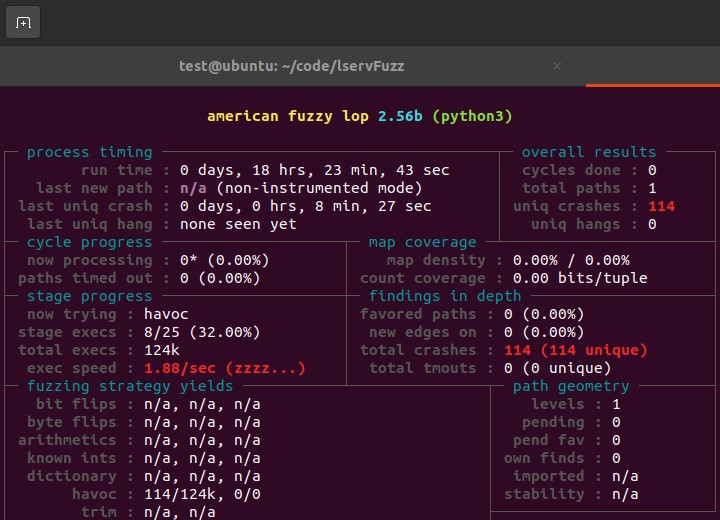Switch to the orange-underlined tab on right
The height and width of the screenshot is (520, 720).
(652, 66)
